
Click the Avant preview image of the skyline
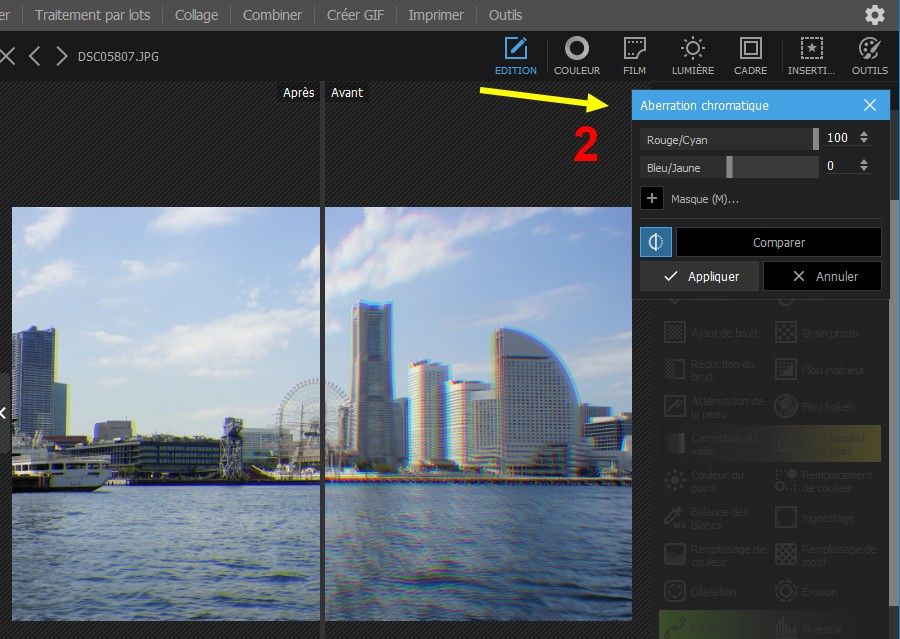[x=478, y=413]
